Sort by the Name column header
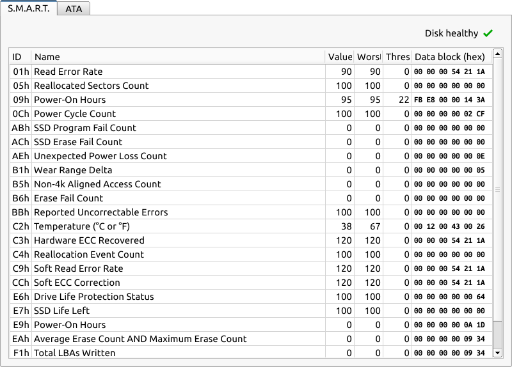 [x=178, y=57]
